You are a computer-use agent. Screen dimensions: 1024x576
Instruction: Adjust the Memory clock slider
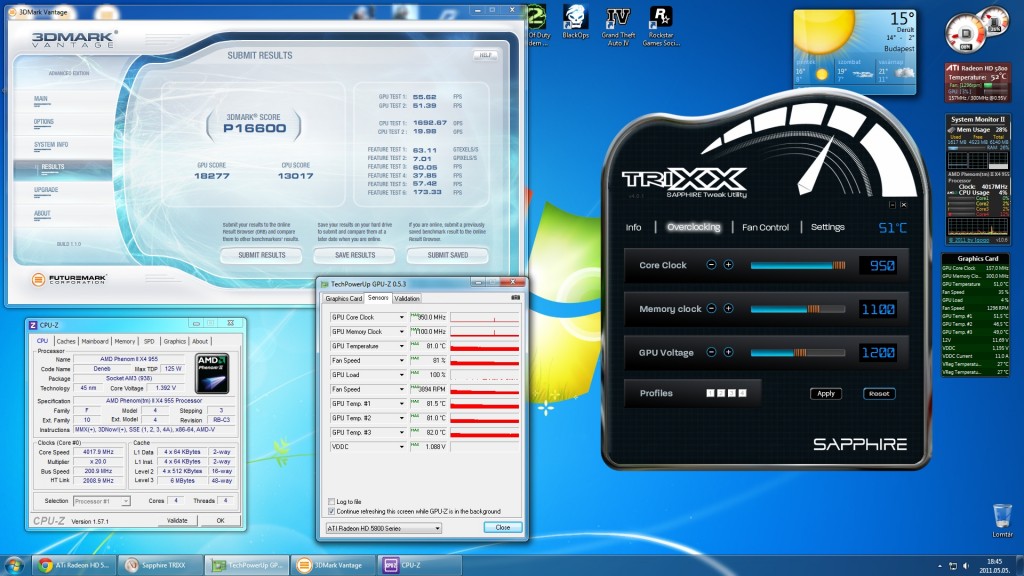pos(798,309)
